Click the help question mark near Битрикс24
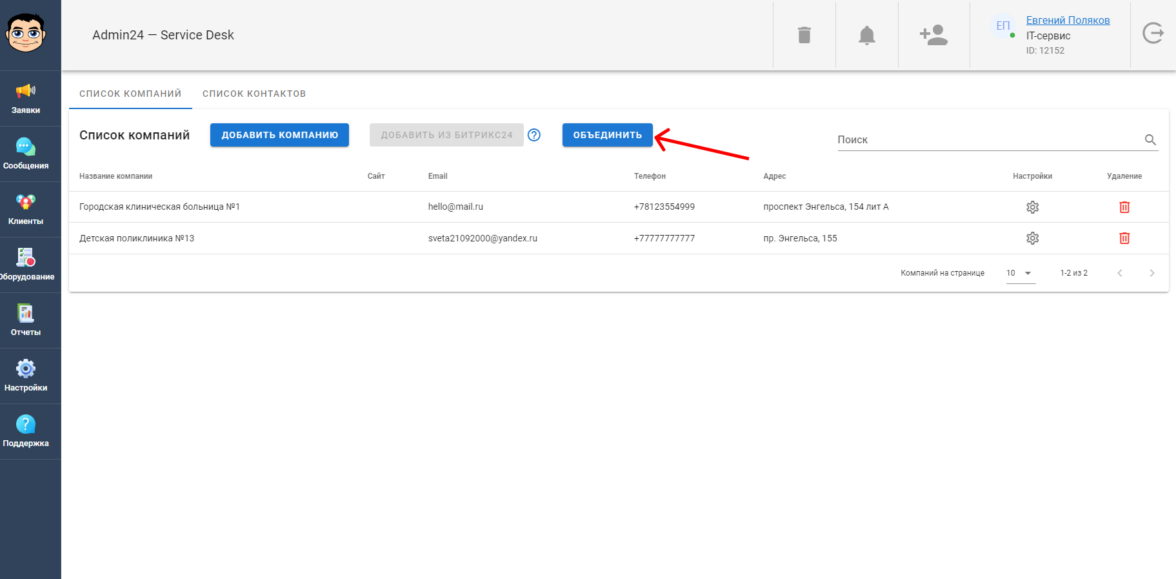 coord(534,135)
